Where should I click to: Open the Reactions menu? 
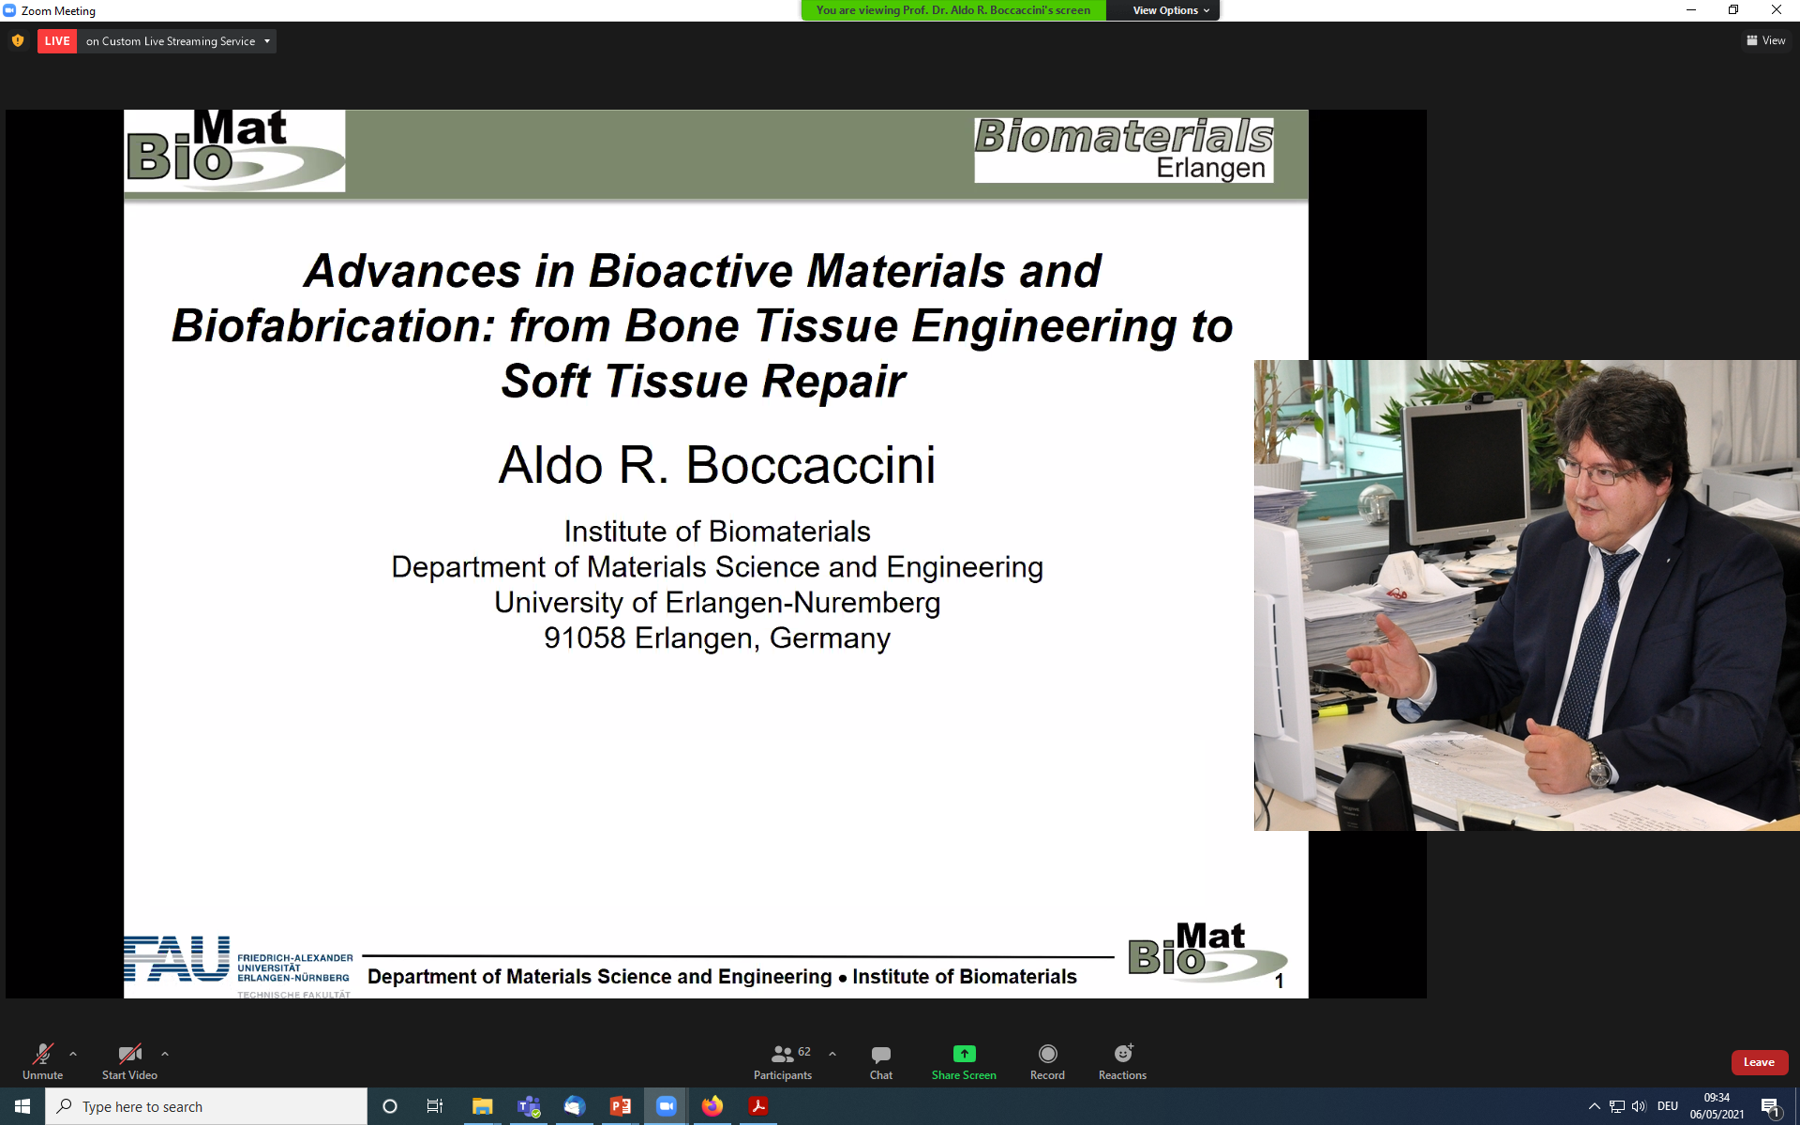point(1122,1061)
